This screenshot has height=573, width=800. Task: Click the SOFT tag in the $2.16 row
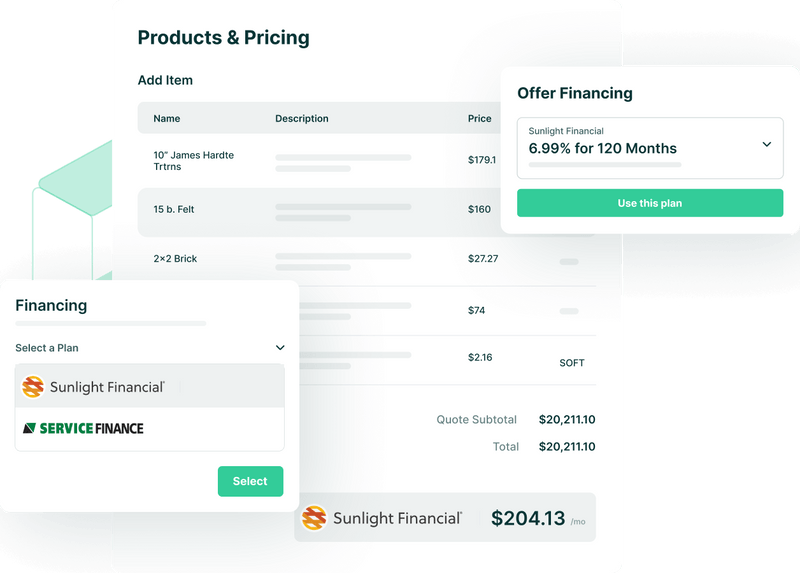click(x=572, y=363)
